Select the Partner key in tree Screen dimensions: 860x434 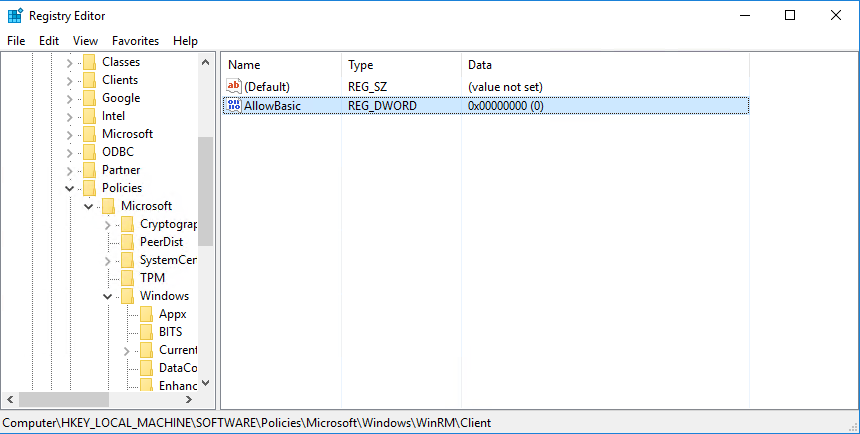coord(121,170)
